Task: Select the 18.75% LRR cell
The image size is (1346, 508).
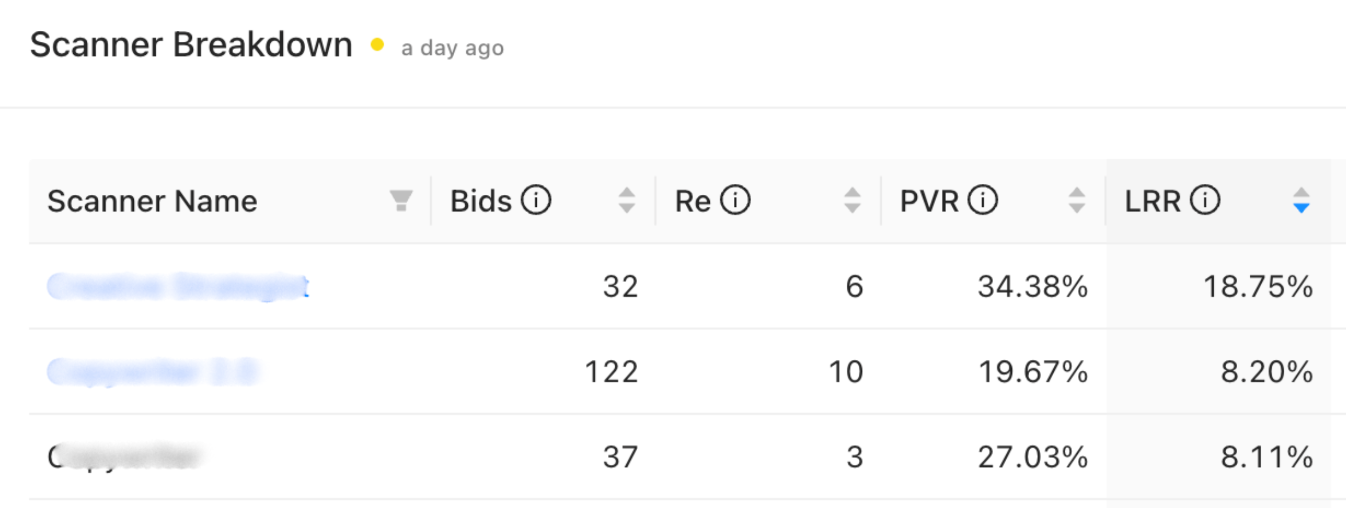Action: coord(1257,288)
